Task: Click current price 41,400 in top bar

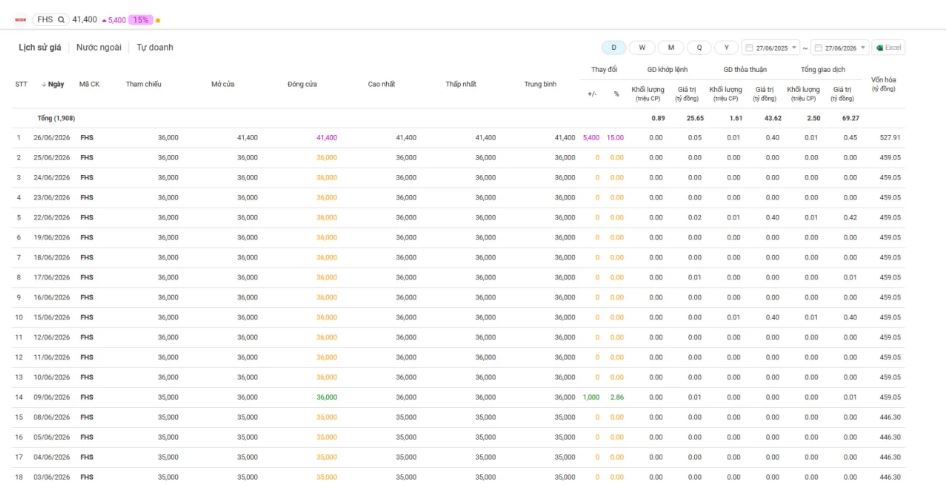Action: 85,20
